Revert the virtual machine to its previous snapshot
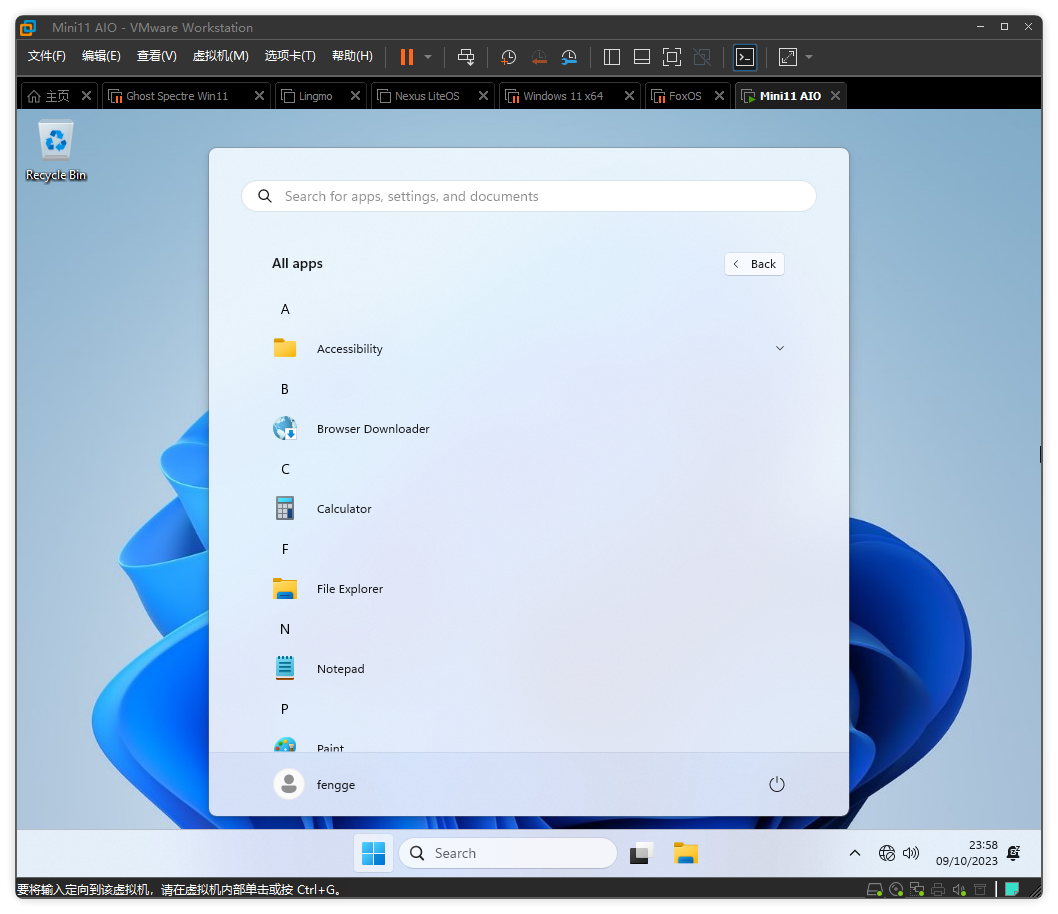This screenshot has height=914, width=1058. 538,57
